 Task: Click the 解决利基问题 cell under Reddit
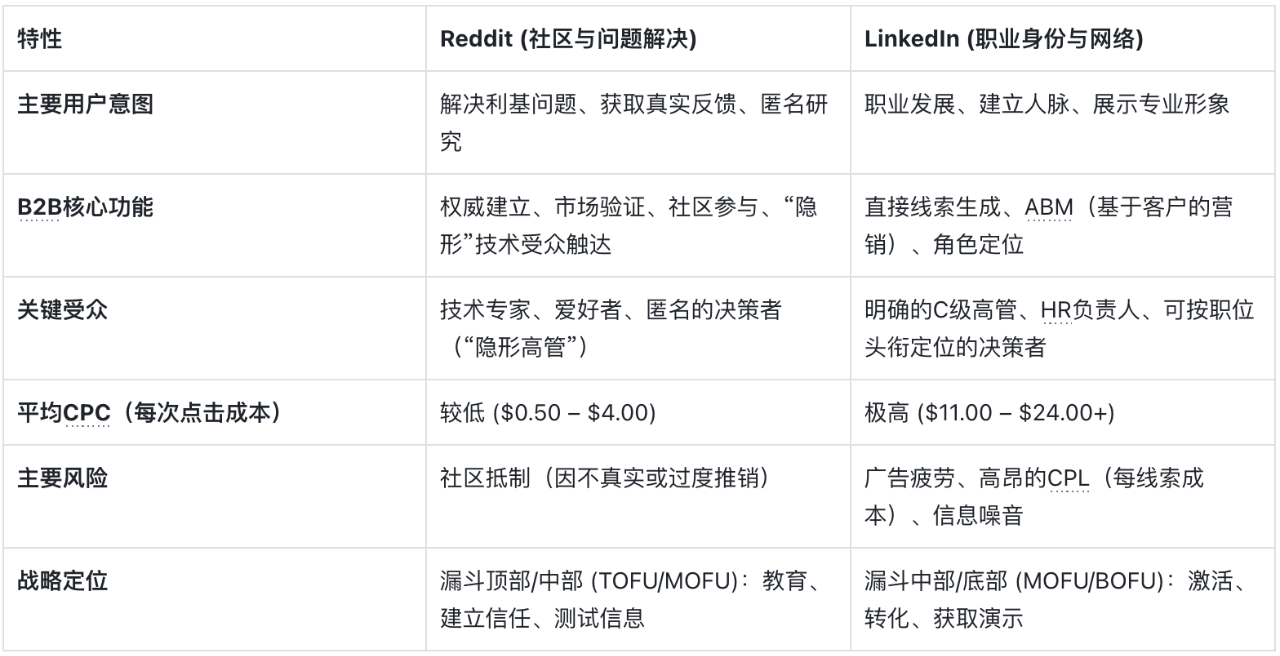[x=634, y=122]
